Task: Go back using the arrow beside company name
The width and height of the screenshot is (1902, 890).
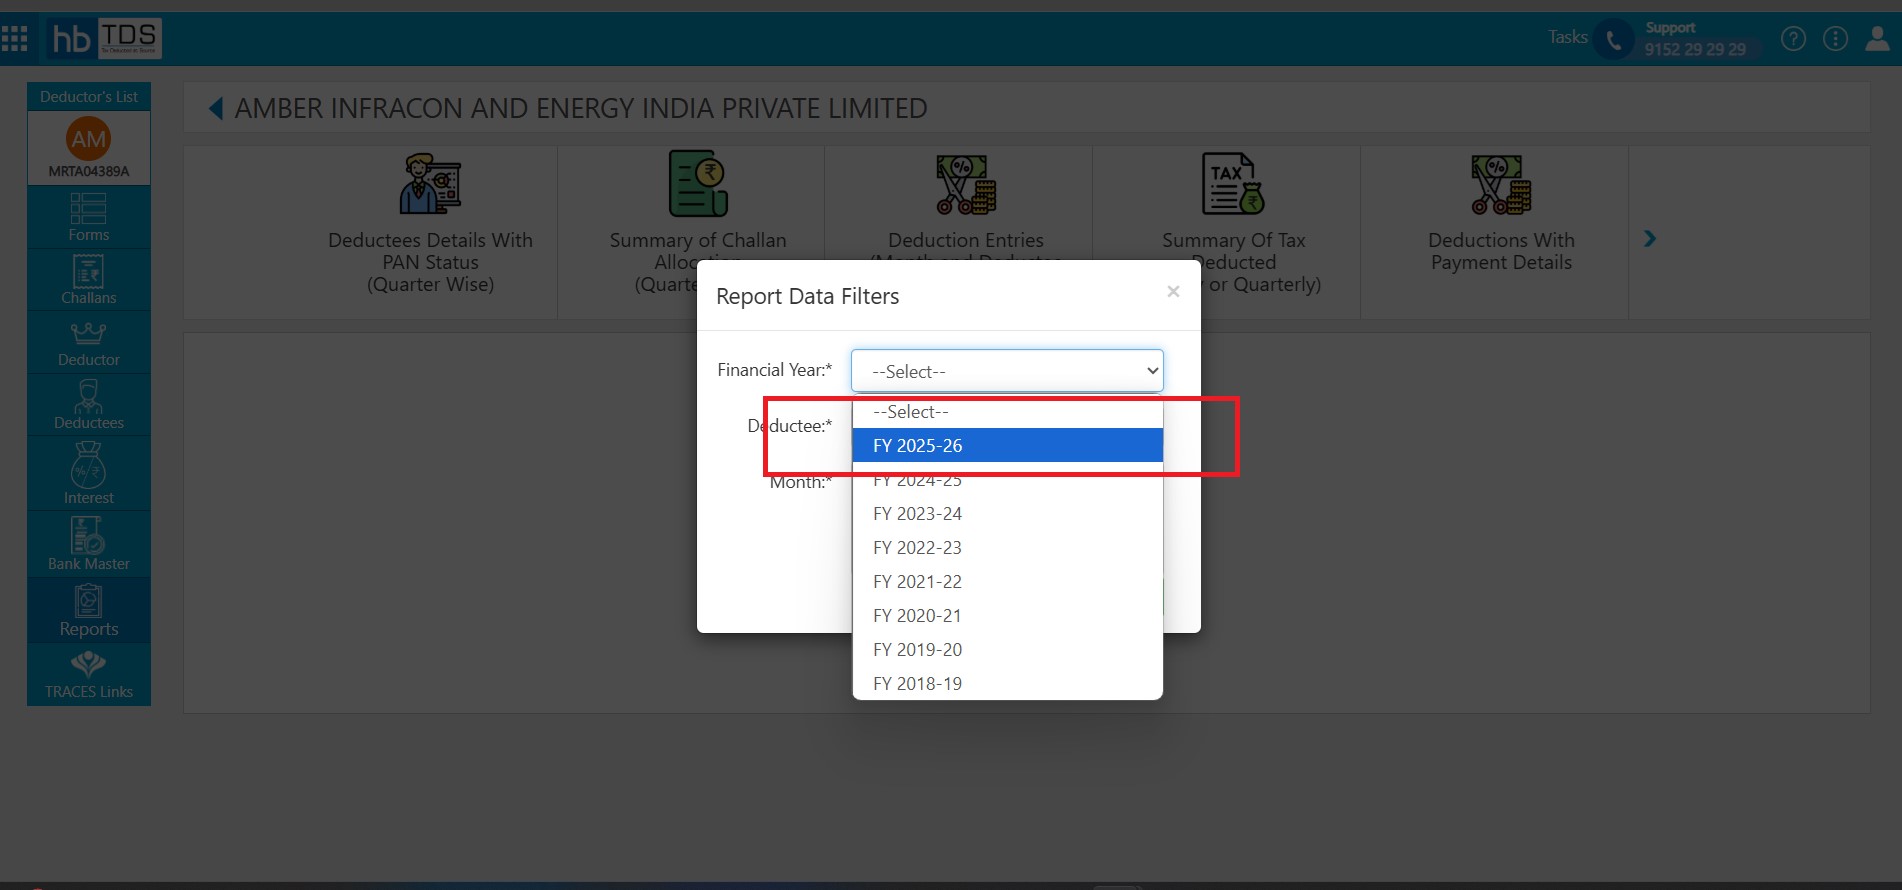Action: pyautogui.click(x=215, y=108)
